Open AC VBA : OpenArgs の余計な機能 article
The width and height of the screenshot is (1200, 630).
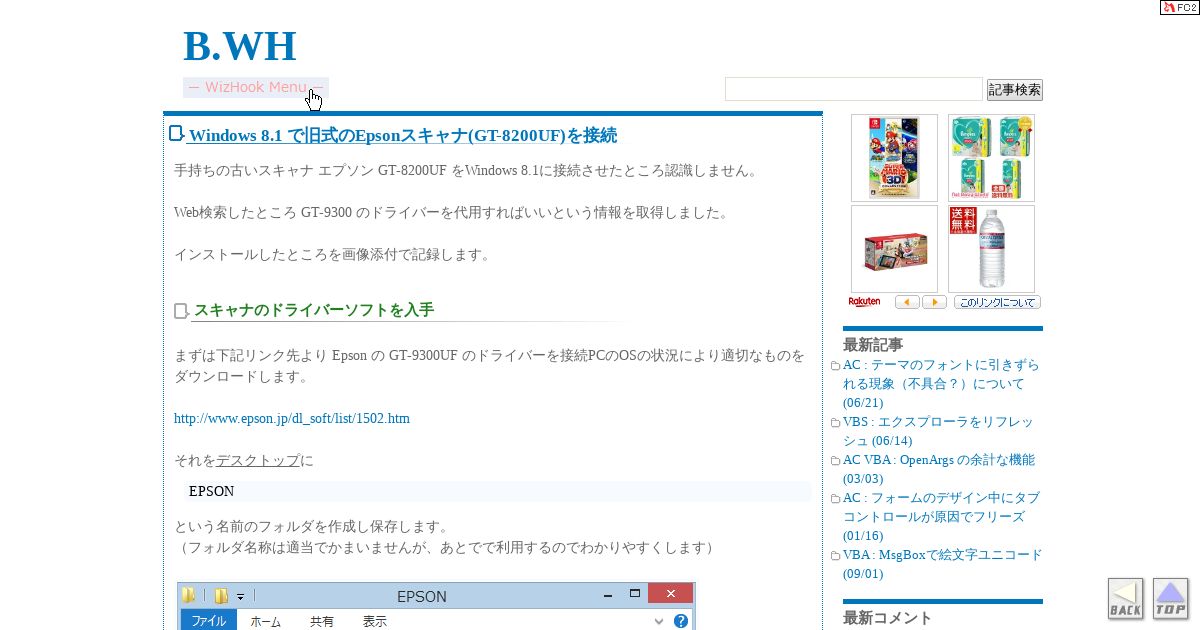(939, 470)
